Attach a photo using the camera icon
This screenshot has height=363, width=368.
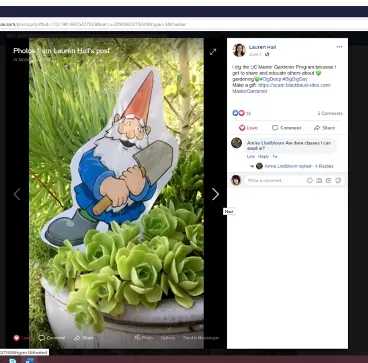(319, 180)
